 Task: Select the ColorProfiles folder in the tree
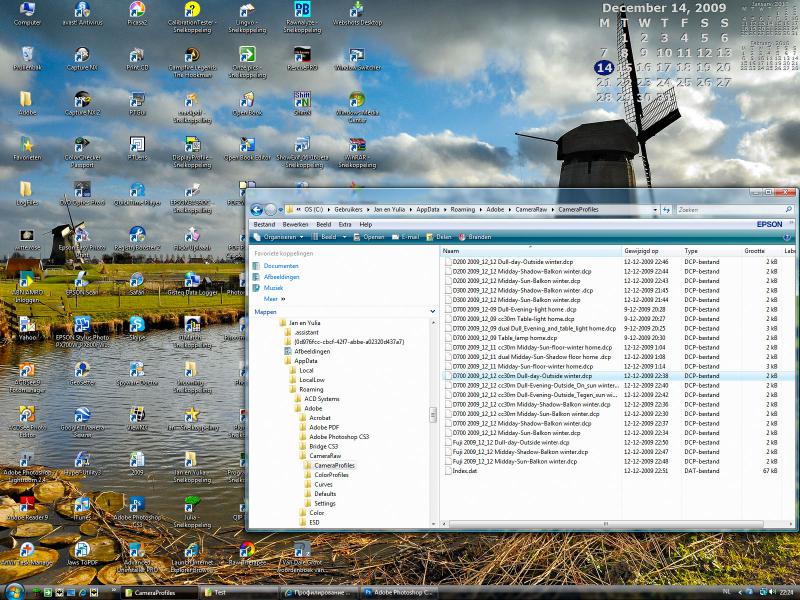pos(331,475)
